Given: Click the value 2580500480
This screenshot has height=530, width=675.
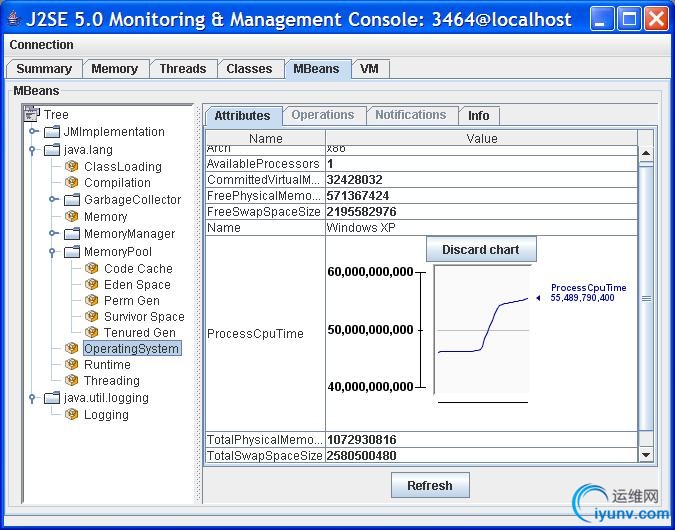Looking at the screenshot, I should tap(362, 456).
